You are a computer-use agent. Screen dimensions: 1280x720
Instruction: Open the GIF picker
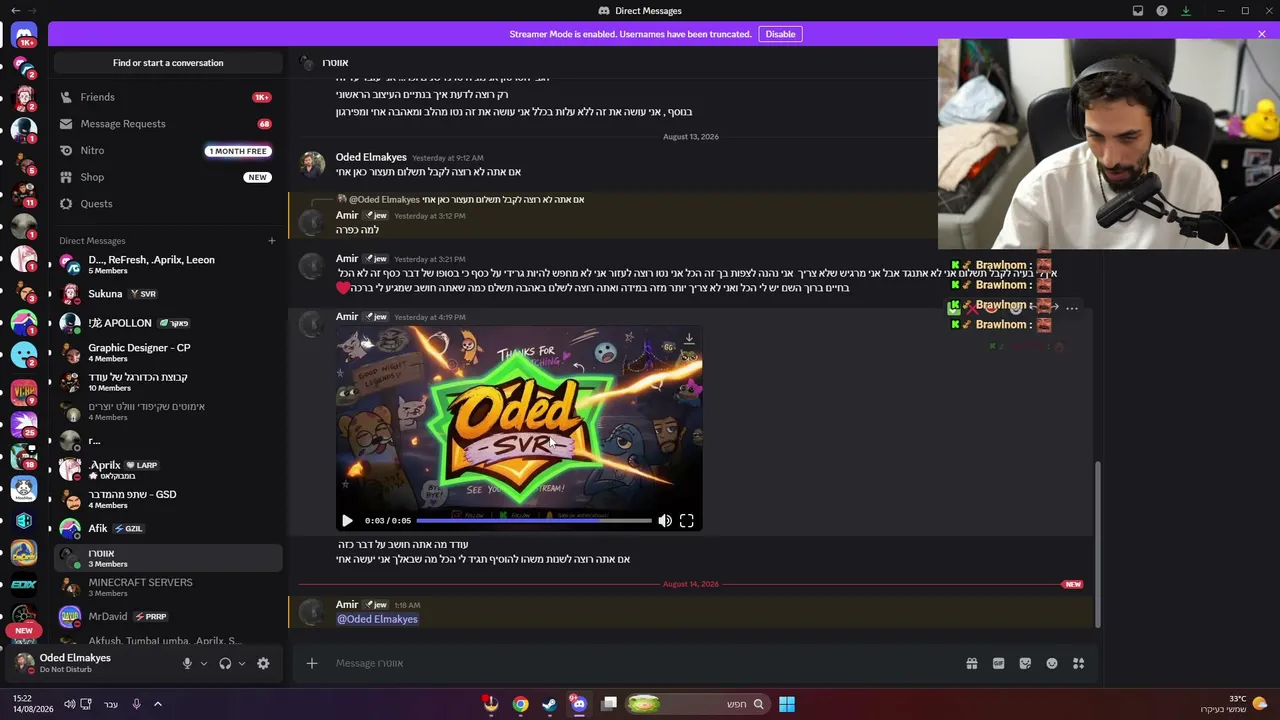tap(998, 663)
